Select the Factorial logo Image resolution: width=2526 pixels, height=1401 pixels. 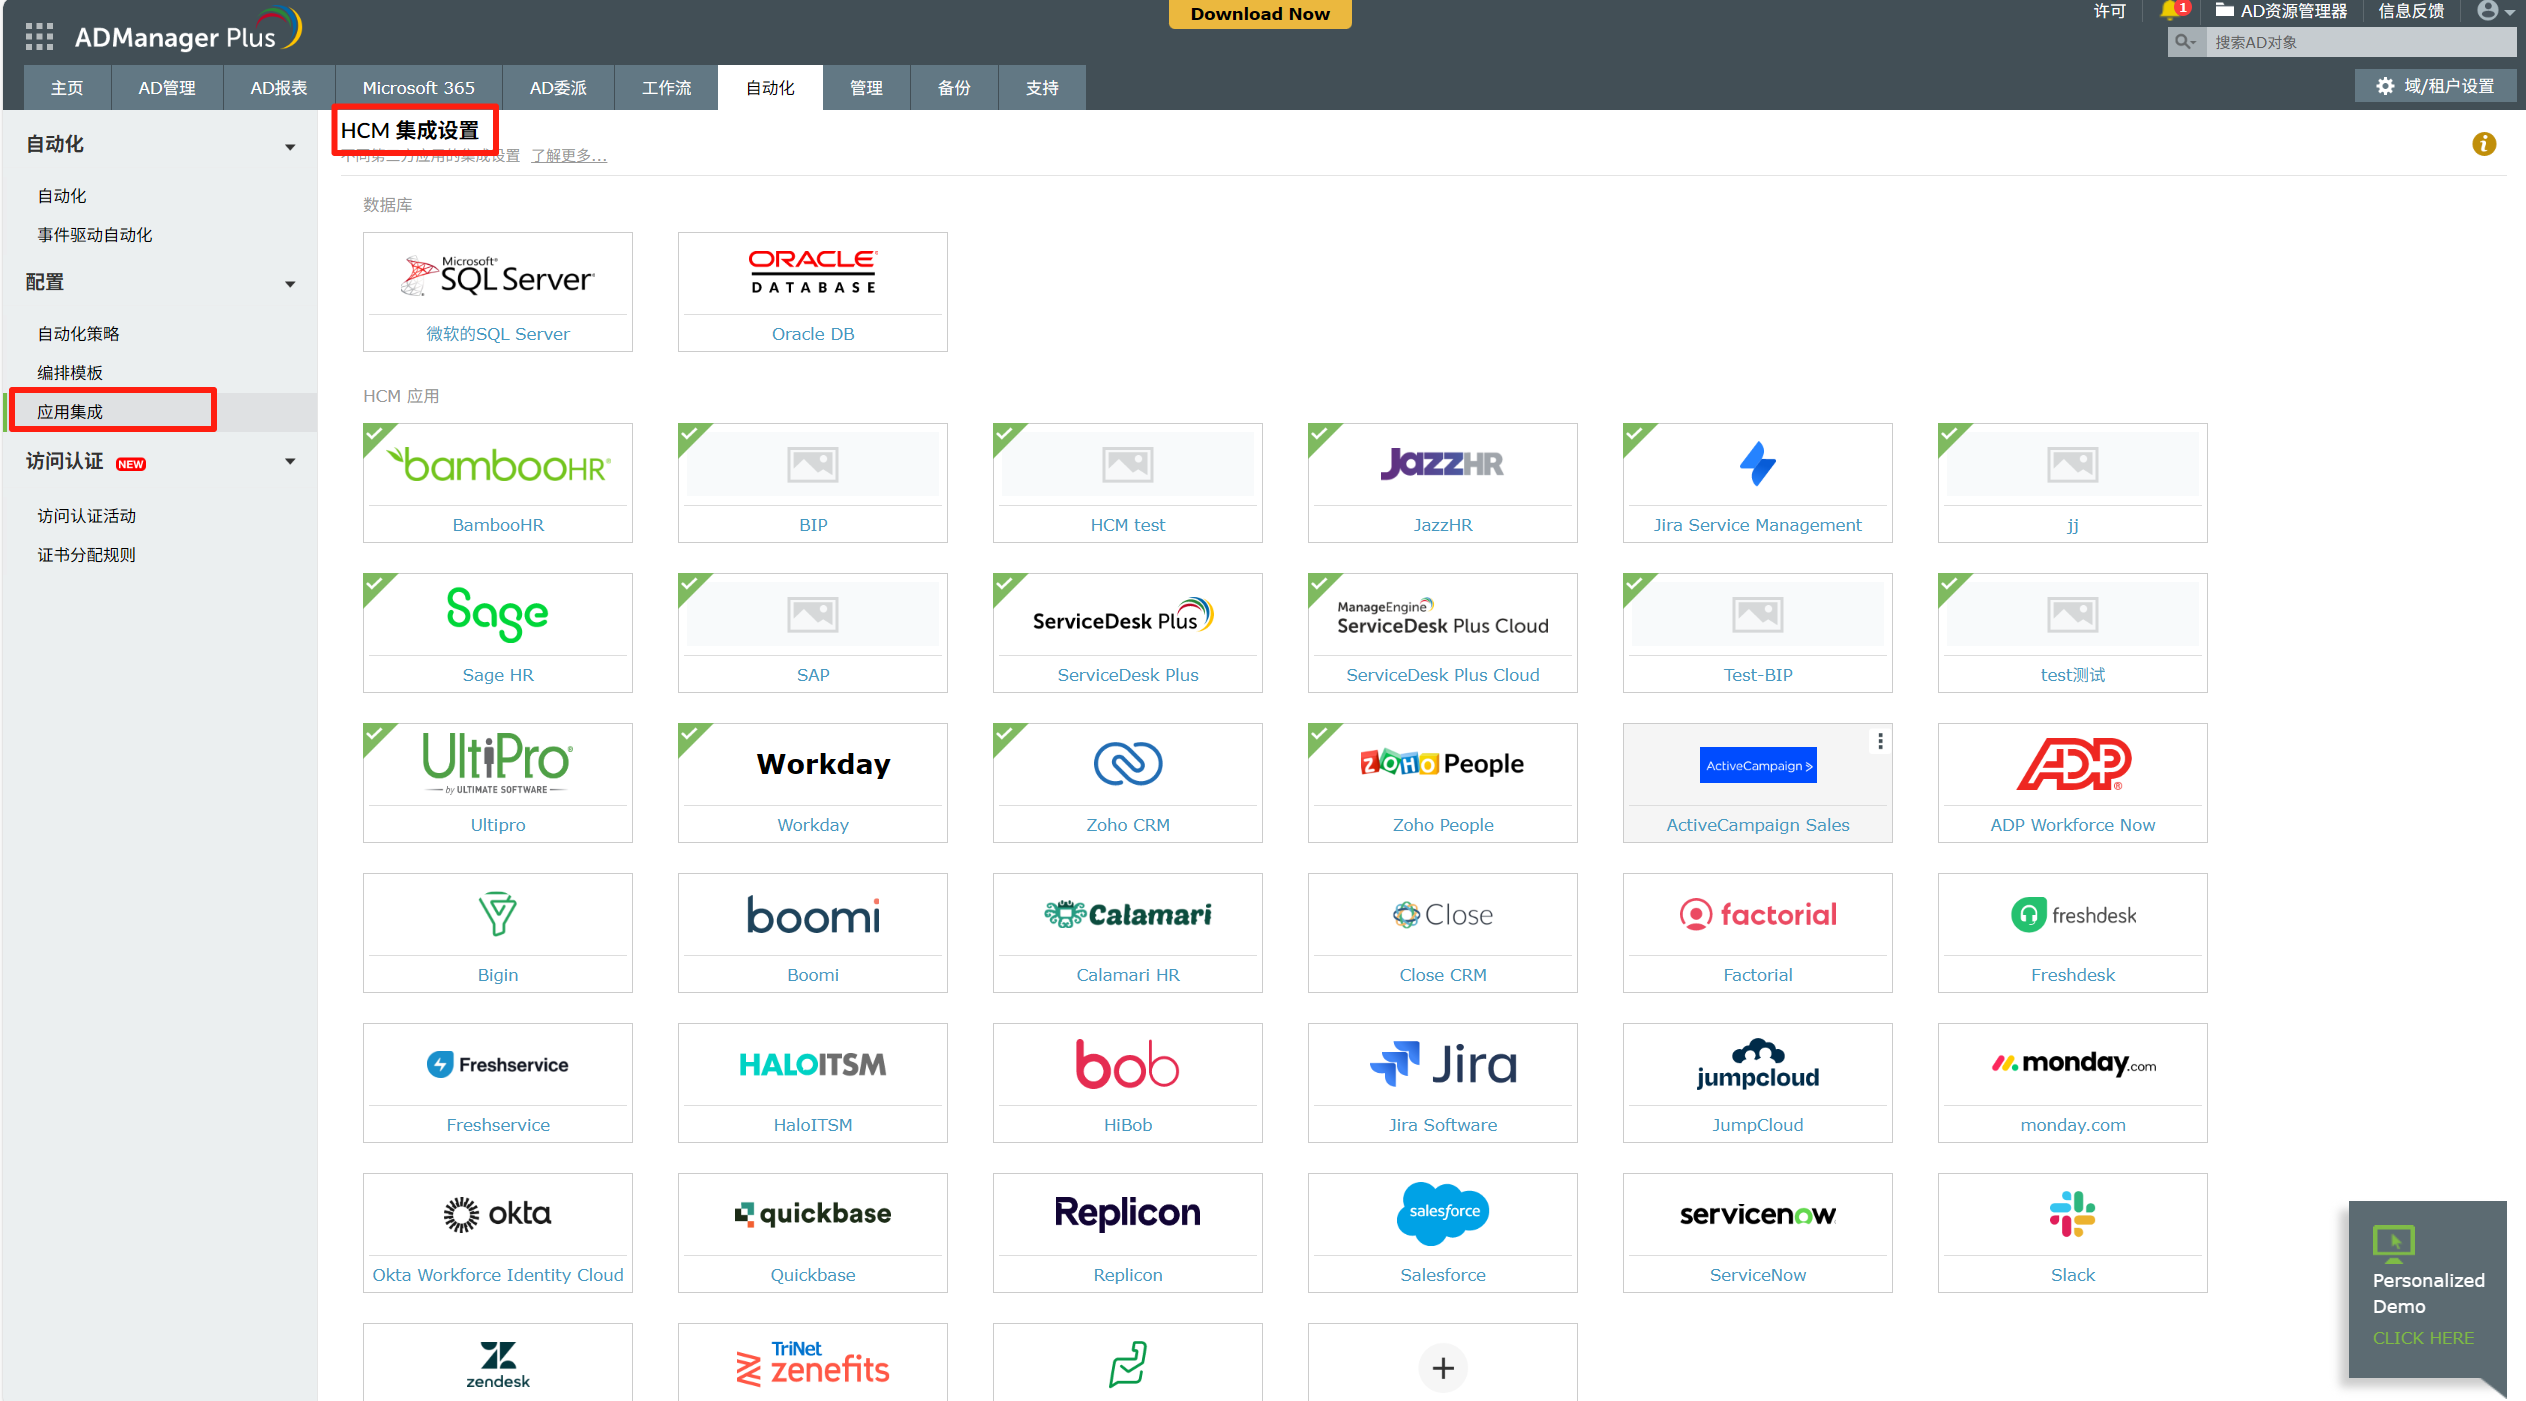(1758, 914)
